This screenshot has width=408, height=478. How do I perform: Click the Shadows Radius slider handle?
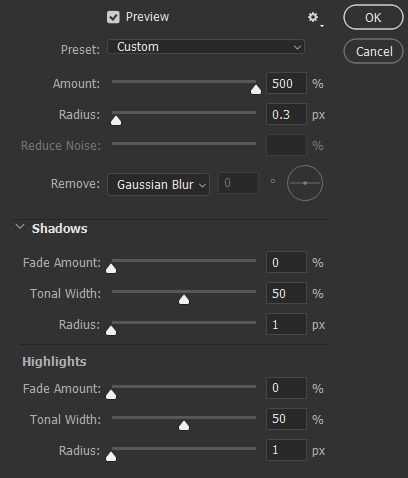pos(111,330)
